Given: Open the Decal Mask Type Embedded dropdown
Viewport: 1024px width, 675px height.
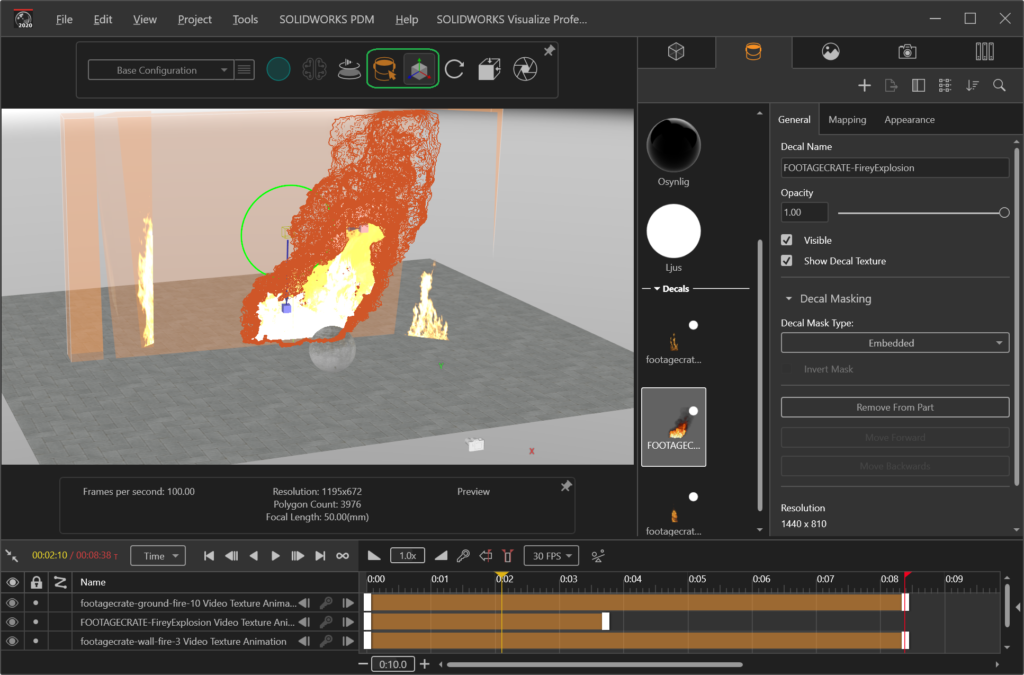Looking at the screenshot, I should 894,343.
